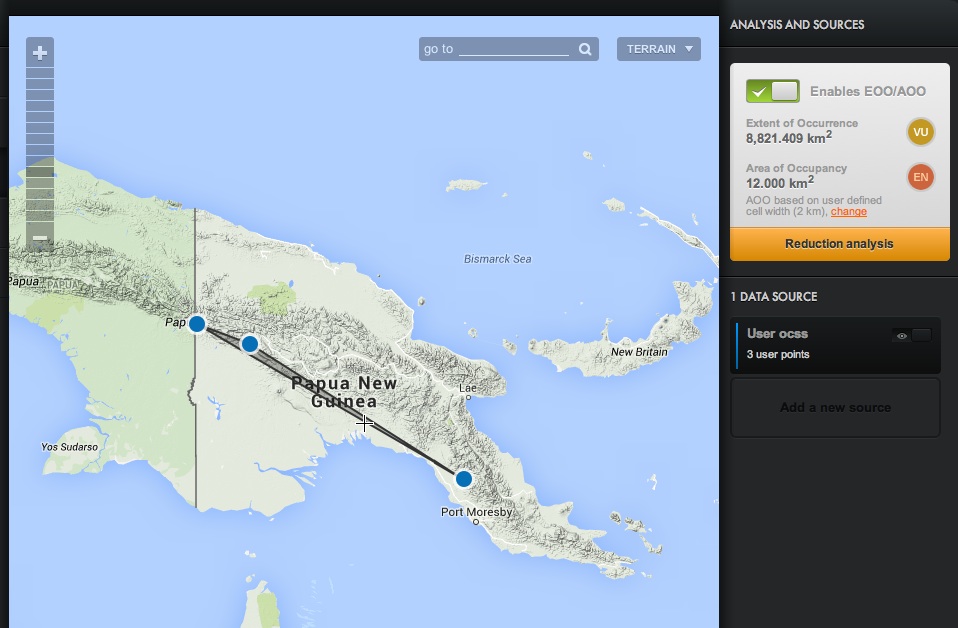Click the zoom out minus button
The width and height of the screenshot is (958, 628).
coord(40,238)
